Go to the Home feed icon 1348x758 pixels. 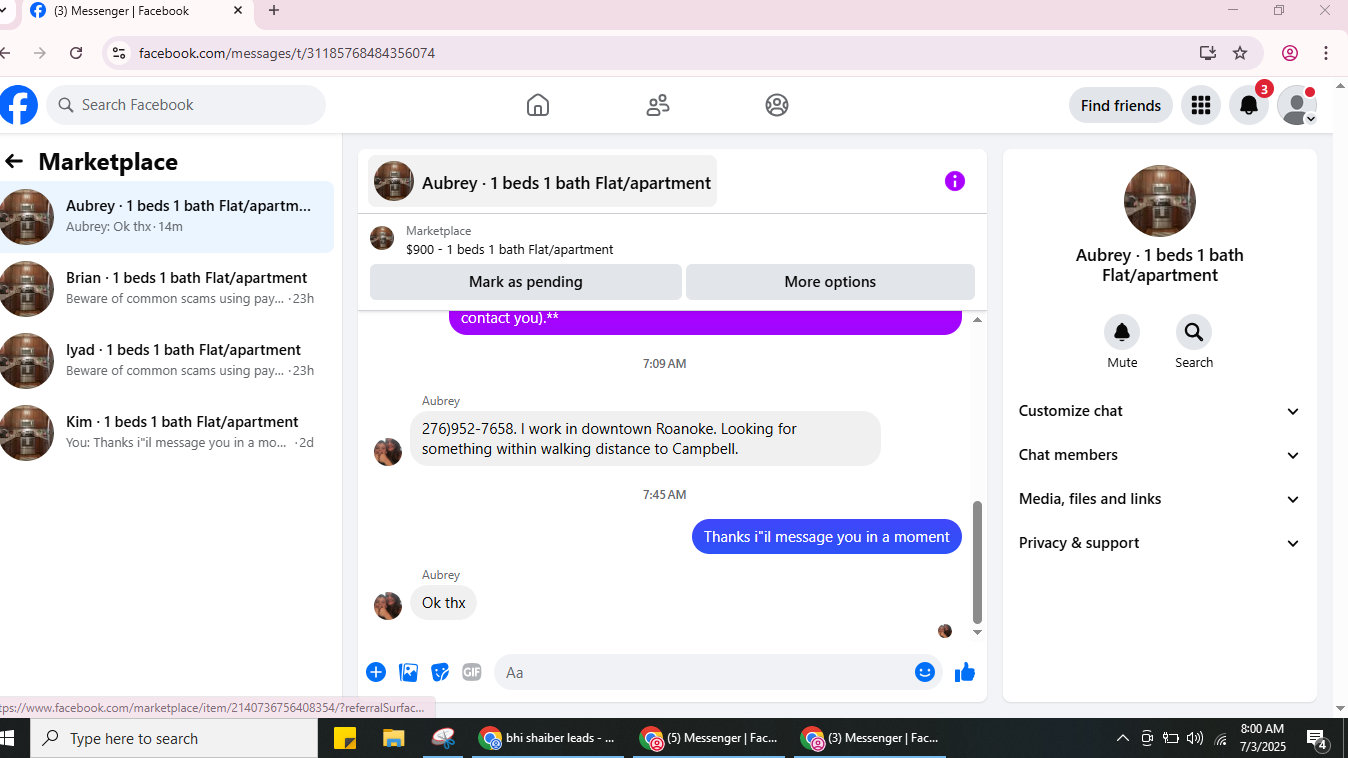(x=538, y=105)
